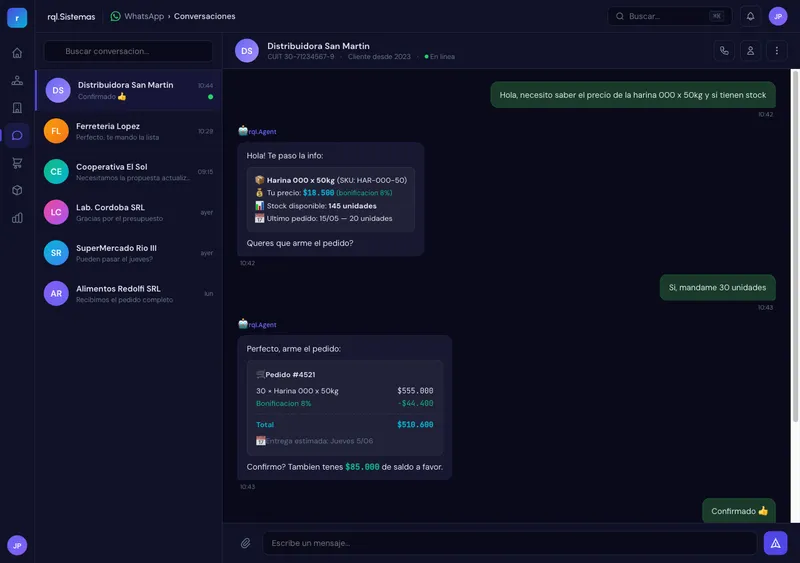Start a phone call with Distribuidora San Martin
800x563 pixels.
[x=723, y=51]
